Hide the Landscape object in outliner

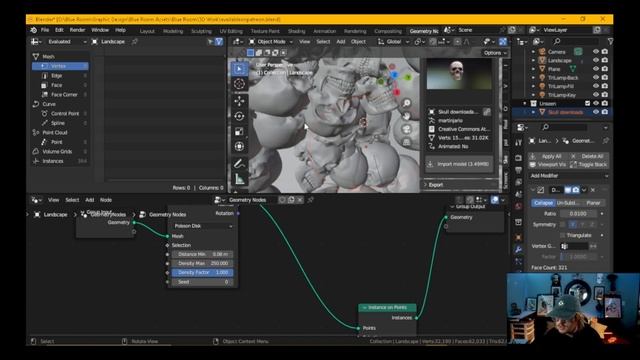tap(596, 60)
